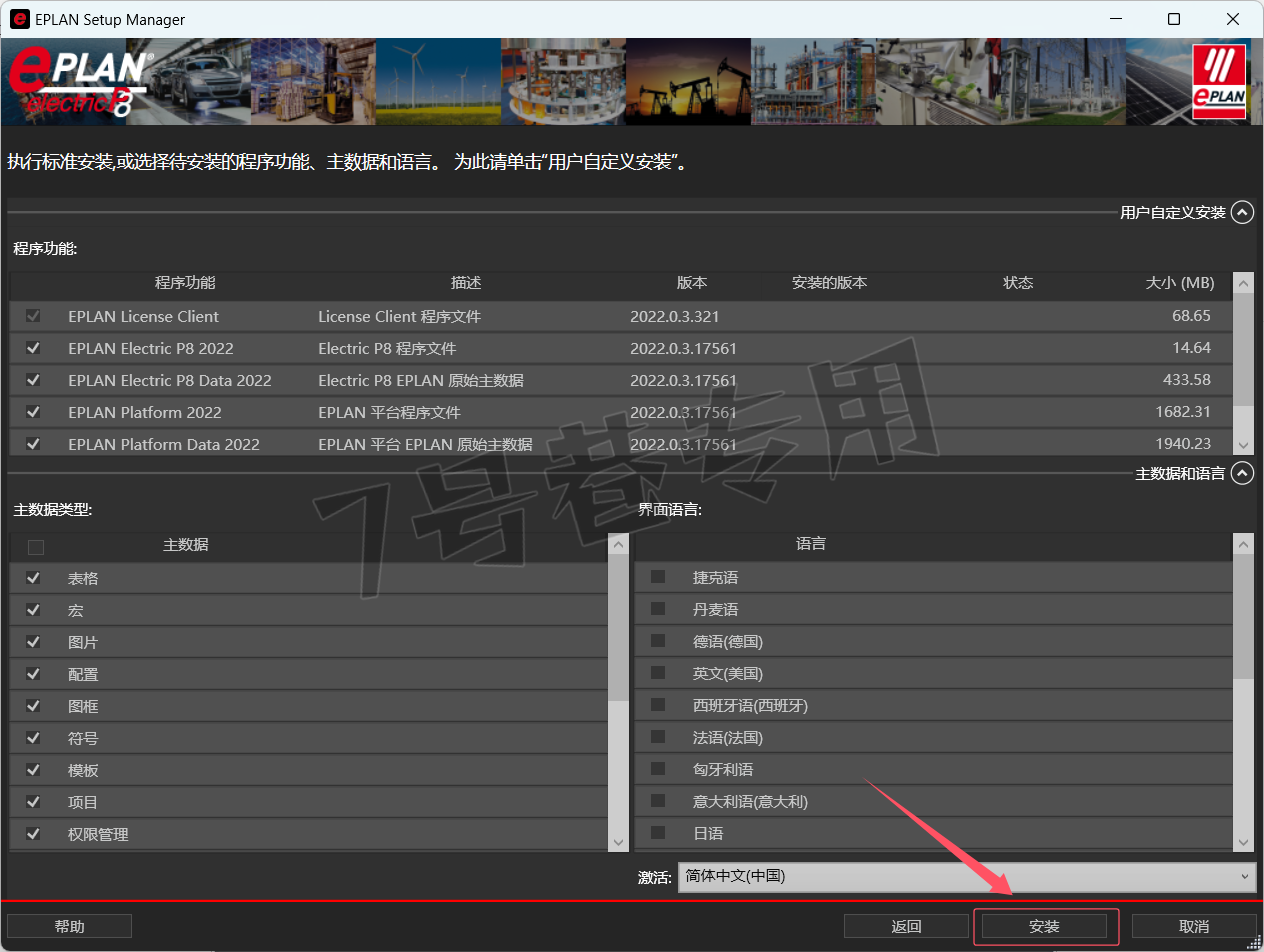Uncheck EPLAN Platform 2022 checkbox
1264x952 pixels.
coord(33,412)
